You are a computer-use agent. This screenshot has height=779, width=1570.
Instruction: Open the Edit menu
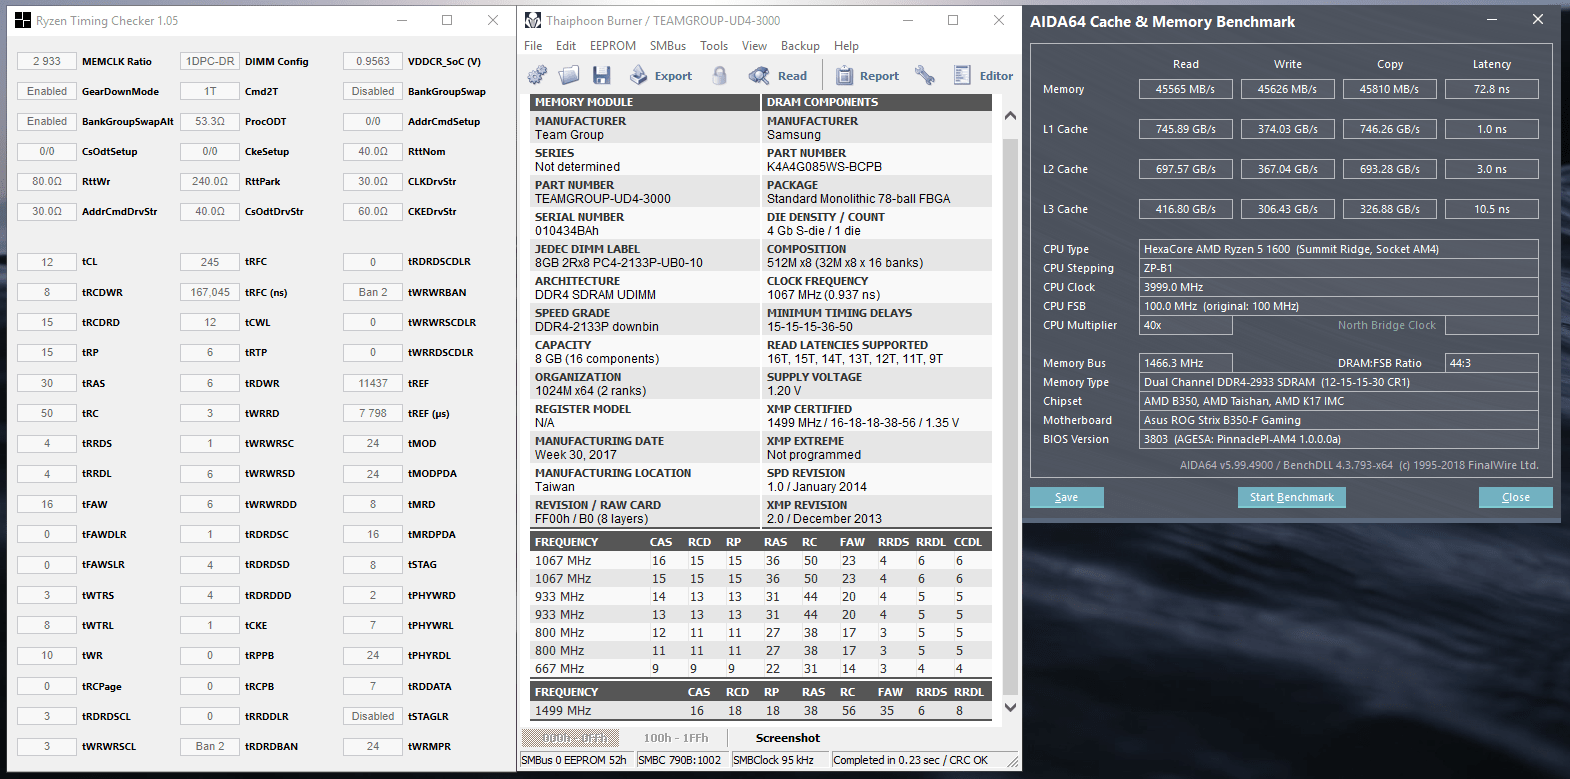[x=566, y=46]
